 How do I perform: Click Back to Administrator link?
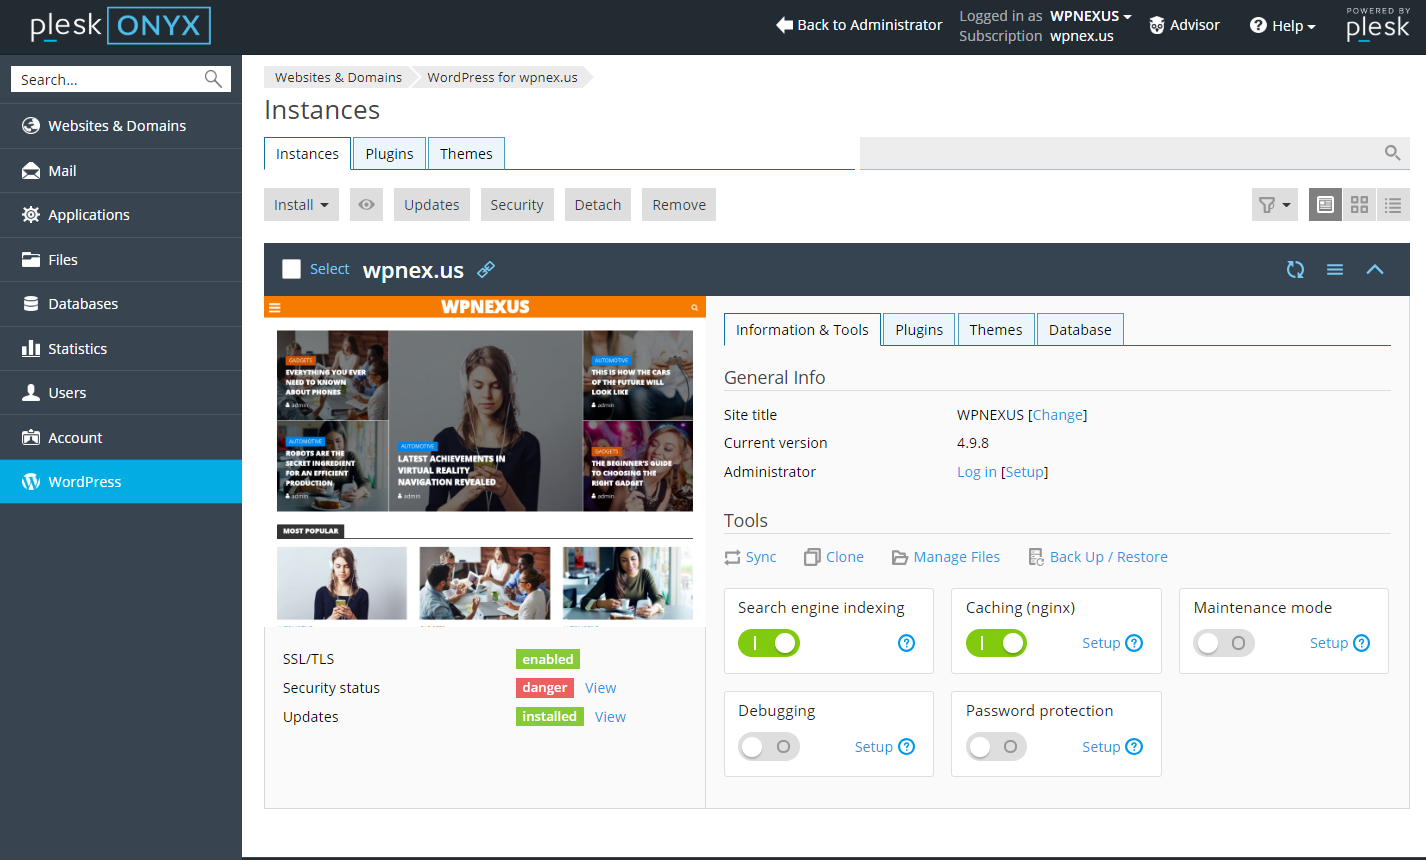[859, 25]
